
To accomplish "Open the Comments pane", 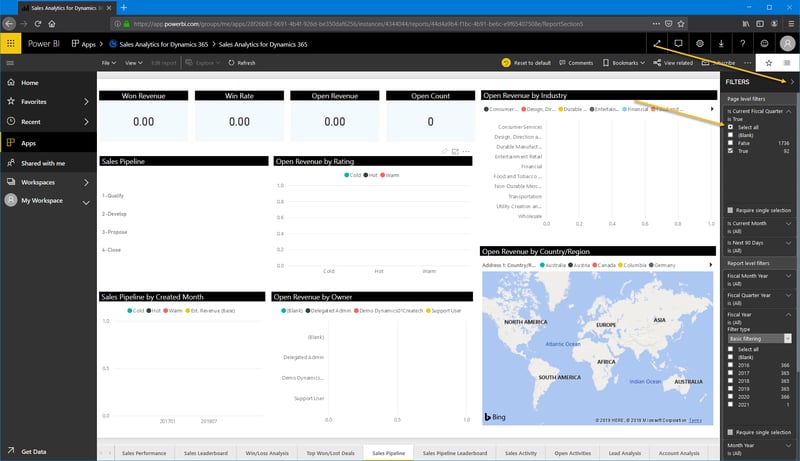I will 576,63.
